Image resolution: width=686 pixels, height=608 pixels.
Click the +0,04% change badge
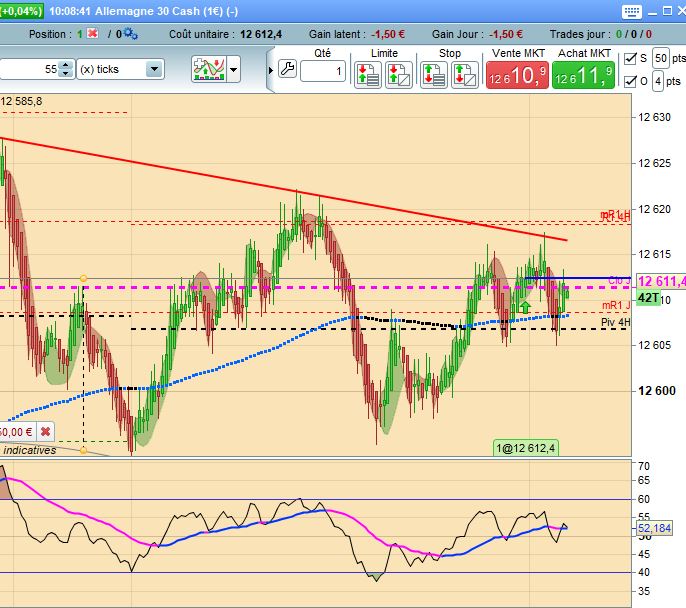point(21,11)
